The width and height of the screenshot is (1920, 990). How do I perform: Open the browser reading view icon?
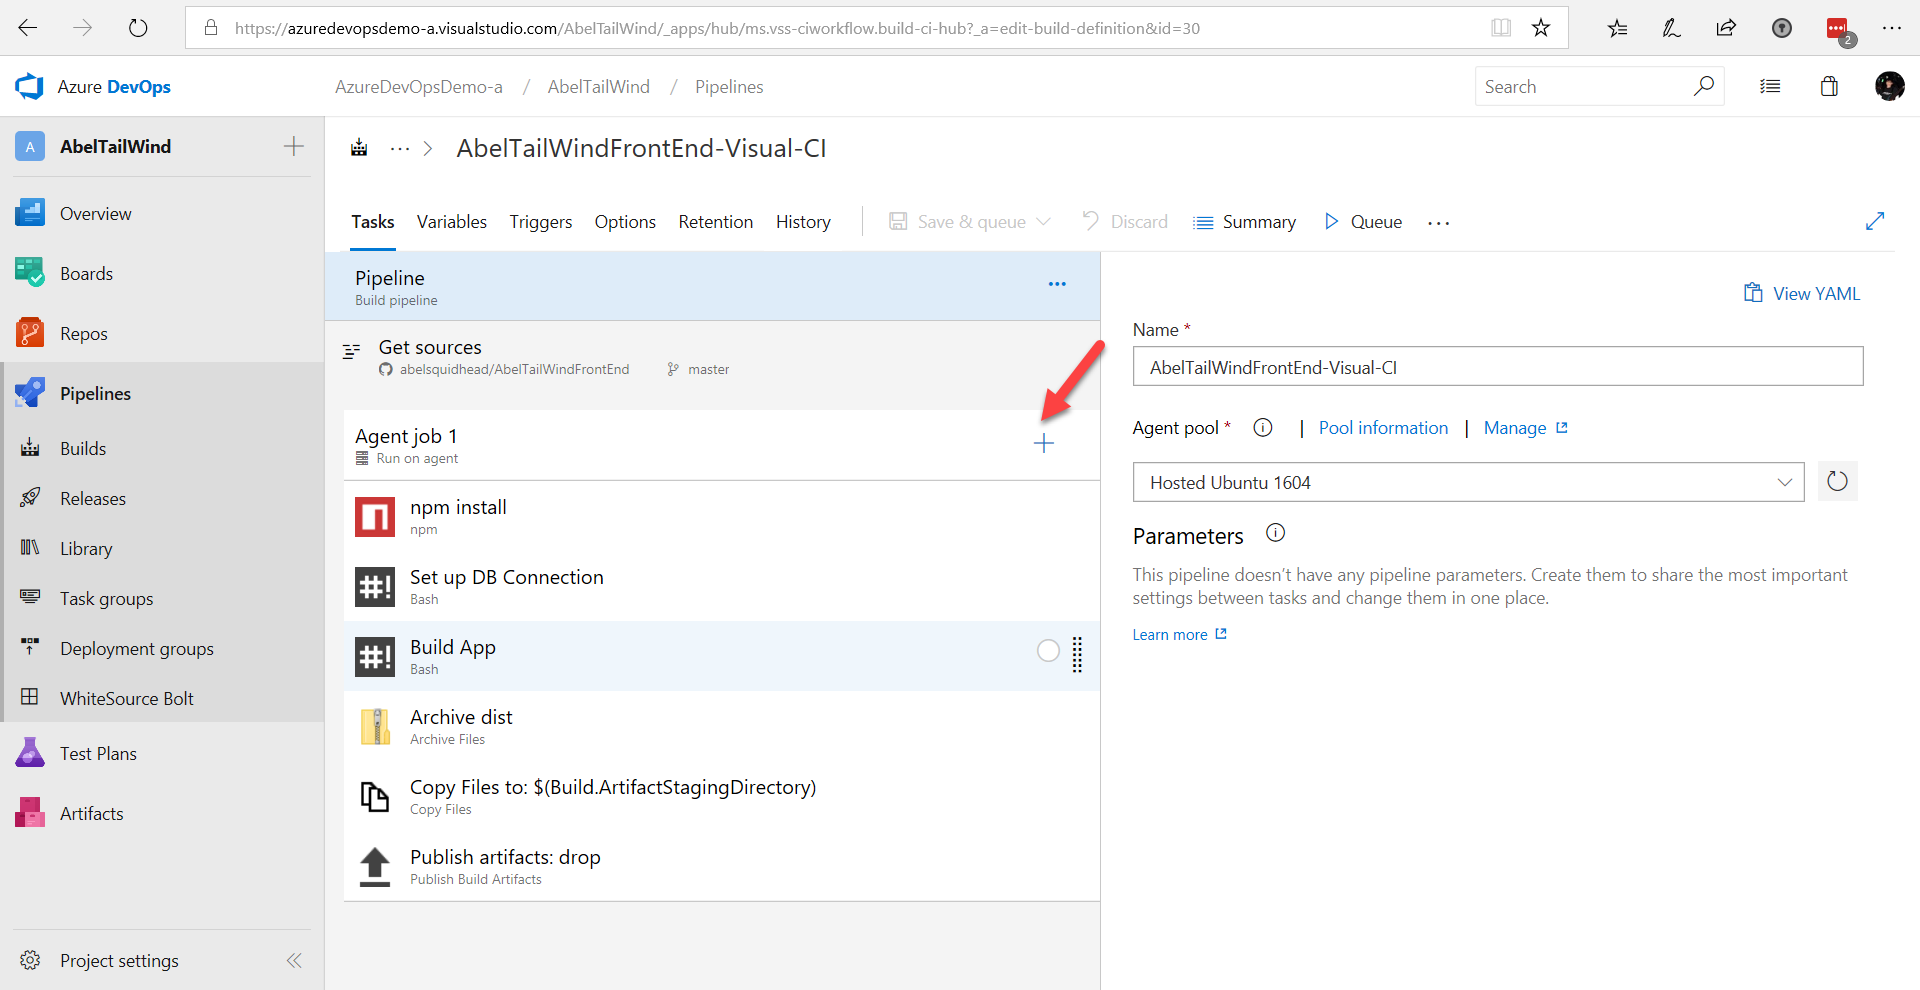(x=1501, y=28)
